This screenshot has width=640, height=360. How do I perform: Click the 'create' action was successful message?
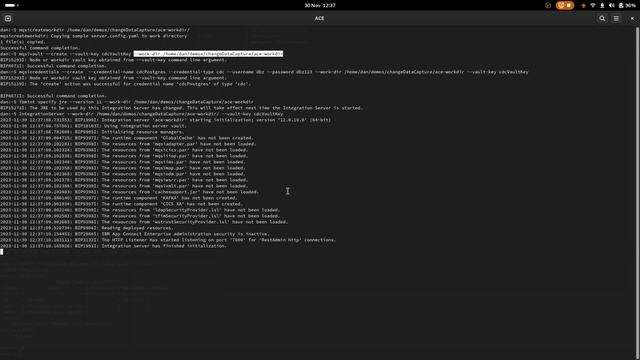(126, 84)
